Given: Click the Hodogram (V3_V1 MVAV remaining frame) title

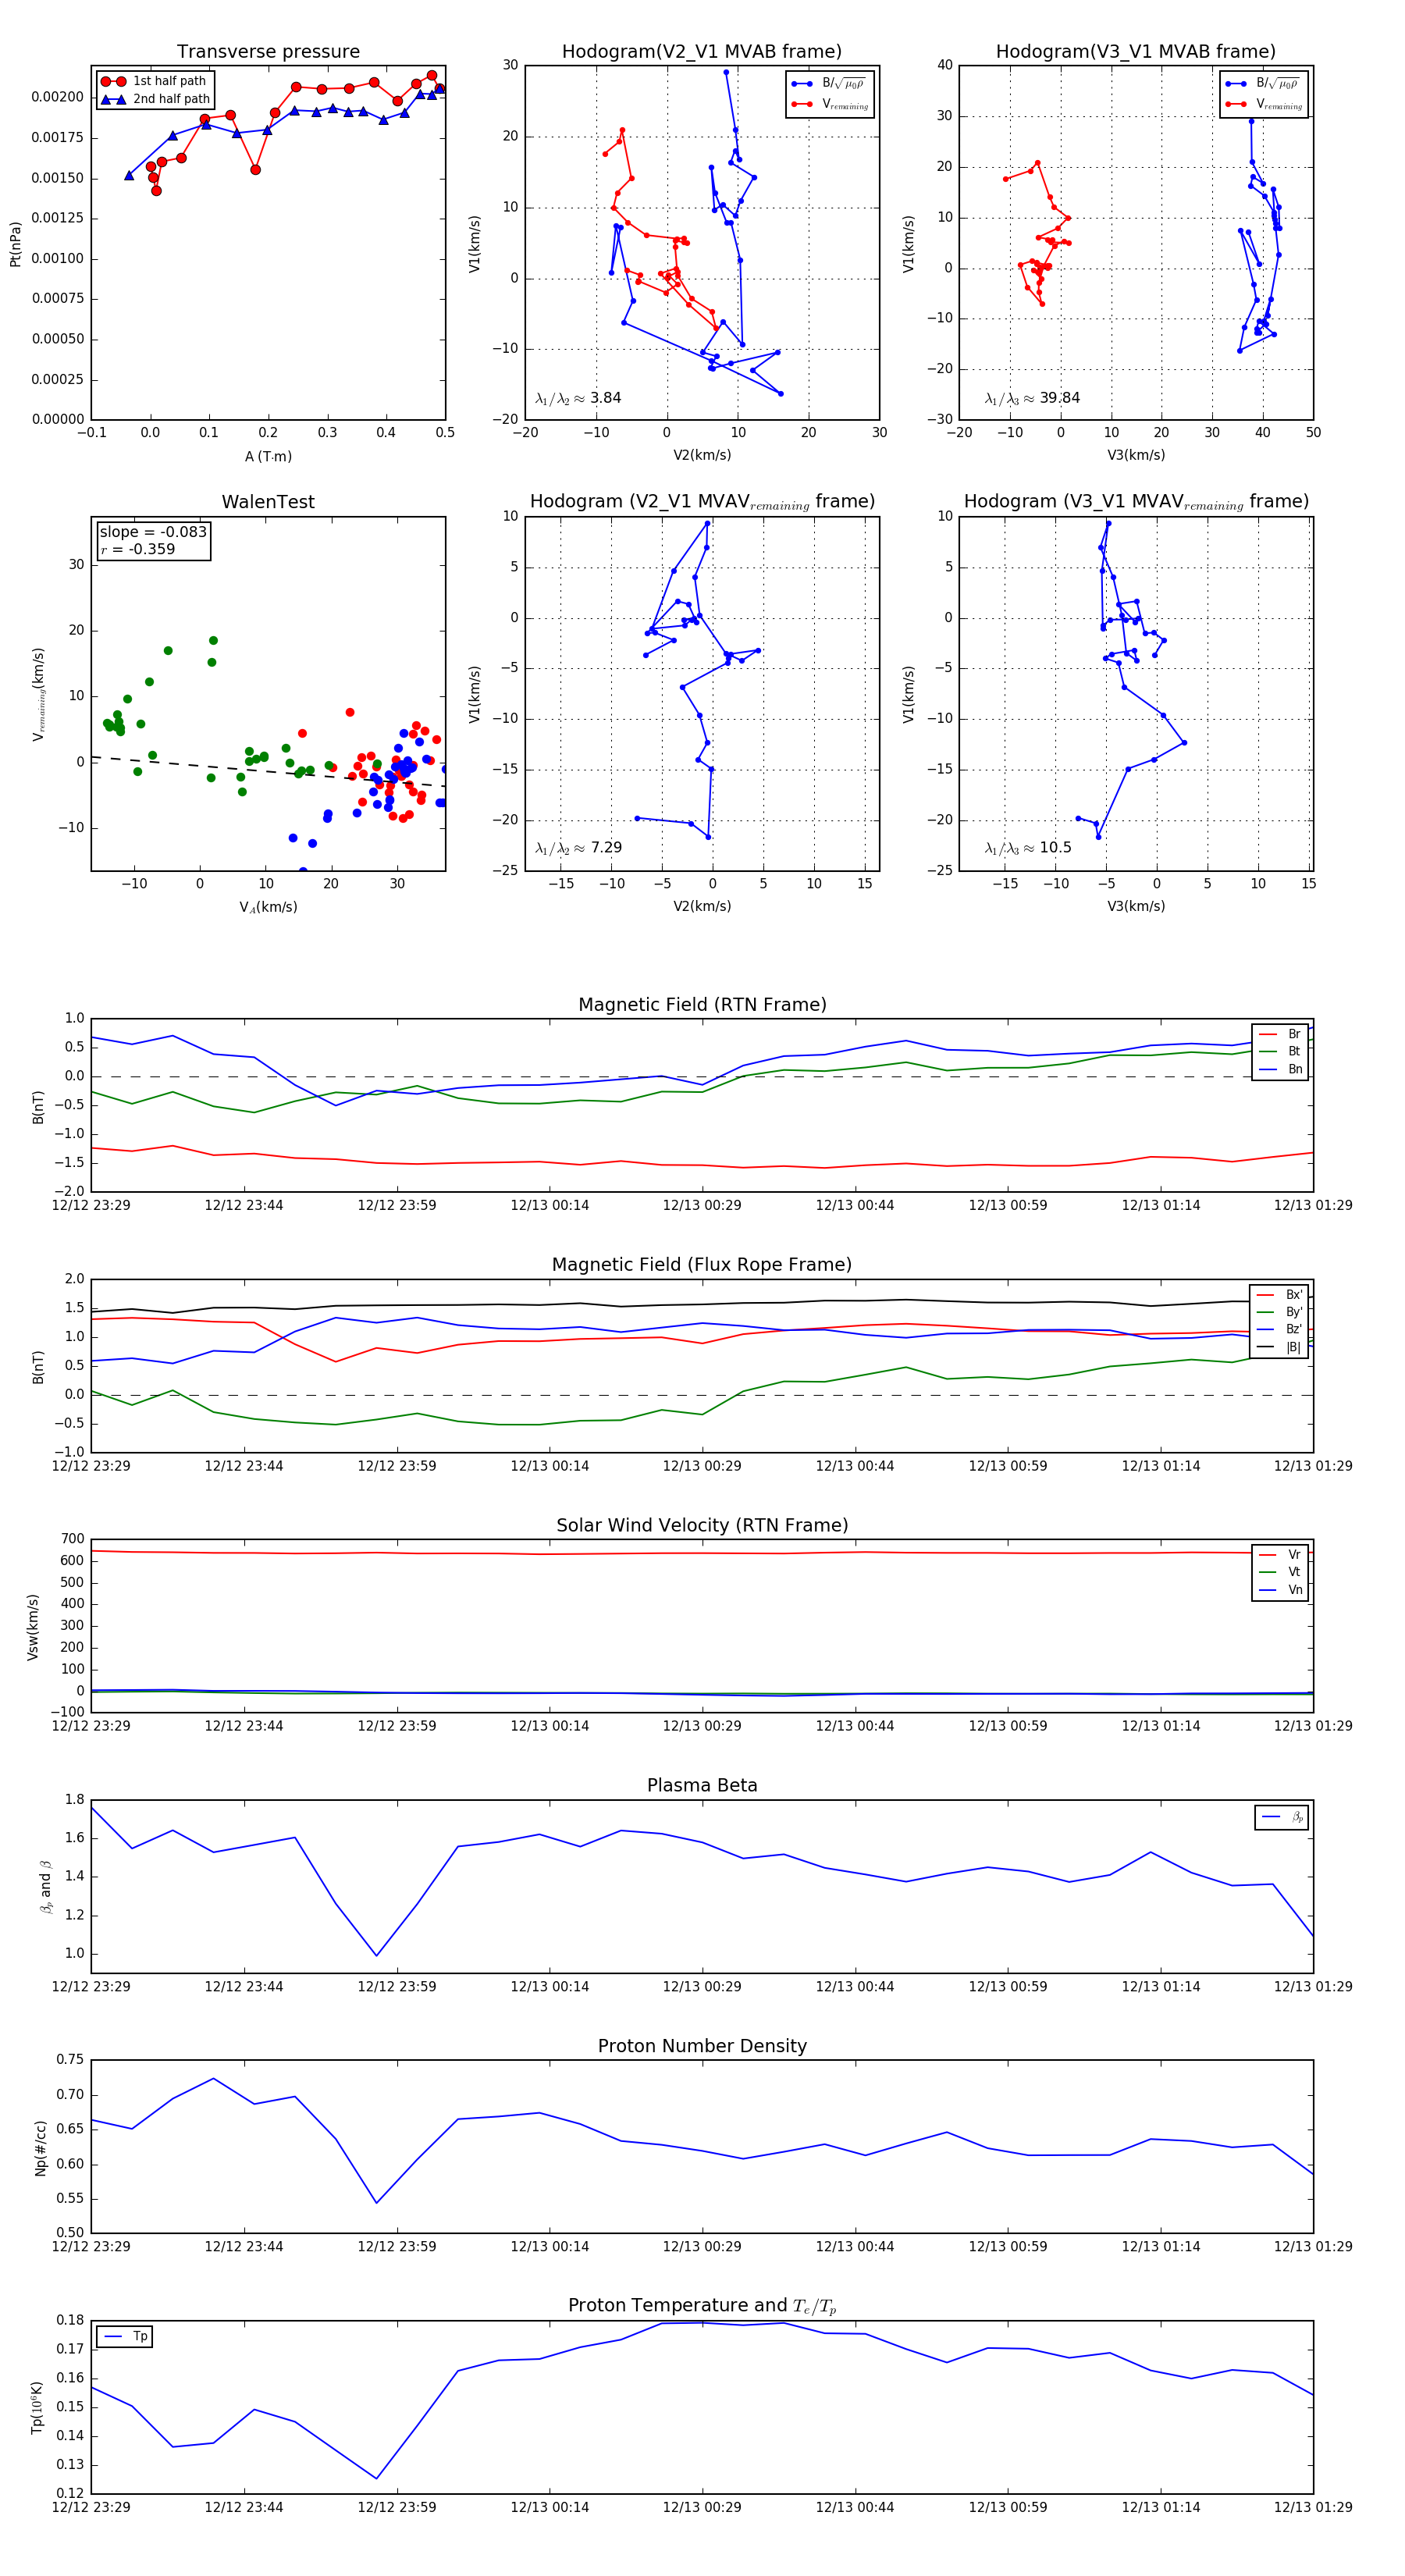Looking at the screenshot, I should pos(1136,502).
